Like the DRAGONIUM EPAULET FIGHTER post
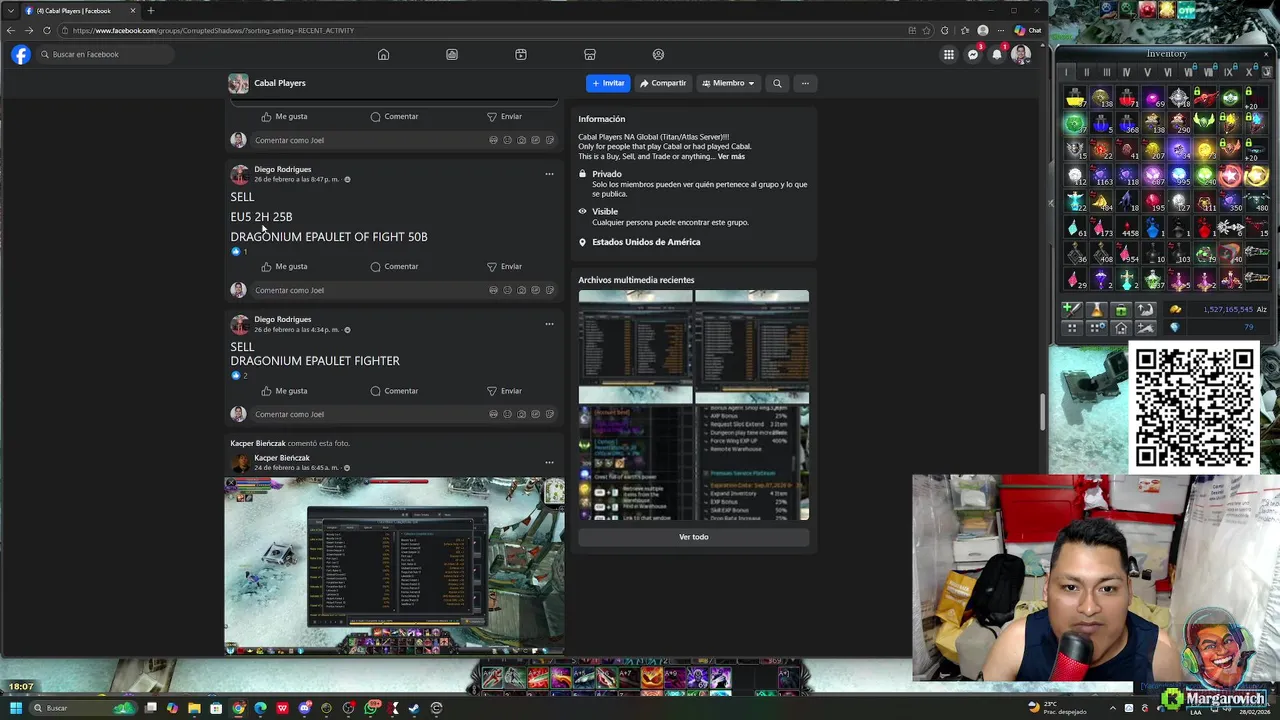Image resolution: width=1280 pixels, height=720 pixels. click(x=284, y=391)
